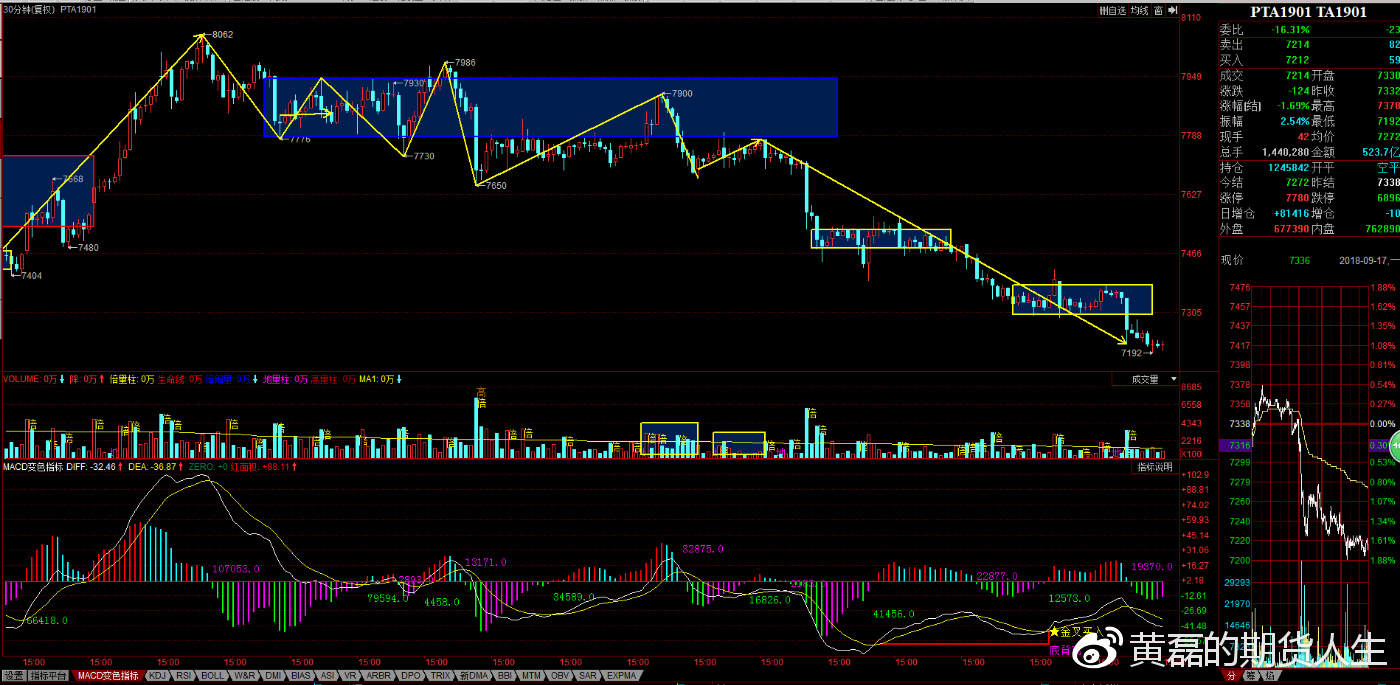This screenshot has height=685, width=1400.
Task: Select the BIAS indicator tab
Action: (x=301, y=677)
